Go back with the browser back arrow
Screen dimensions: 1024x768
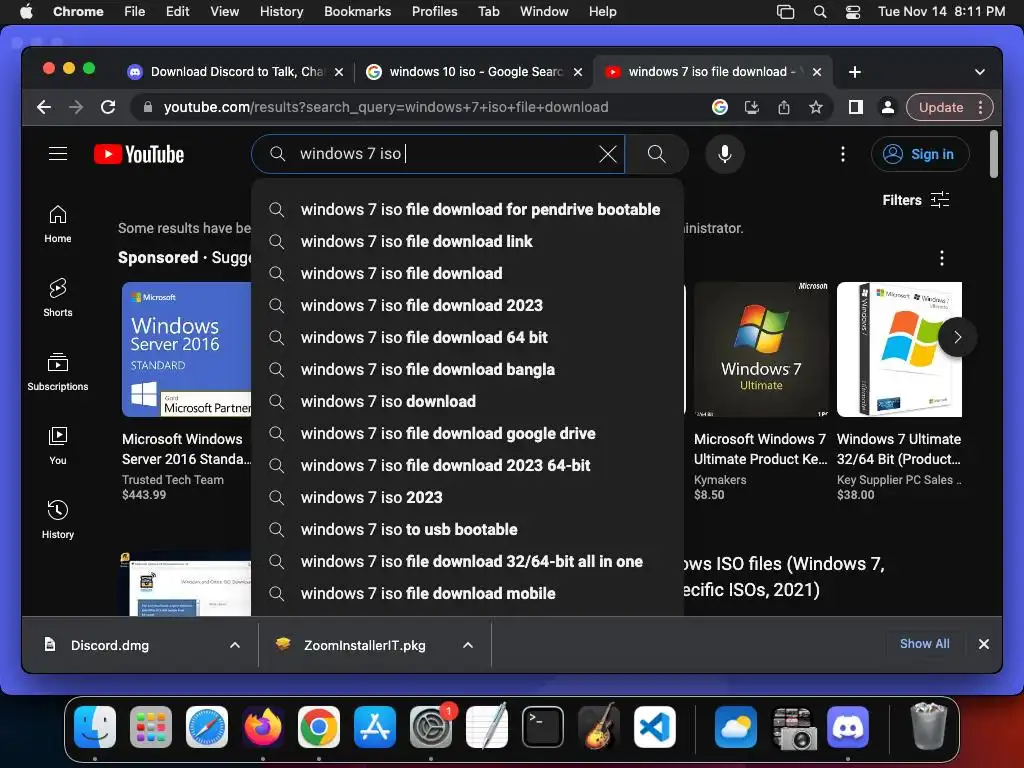(44, 107)
